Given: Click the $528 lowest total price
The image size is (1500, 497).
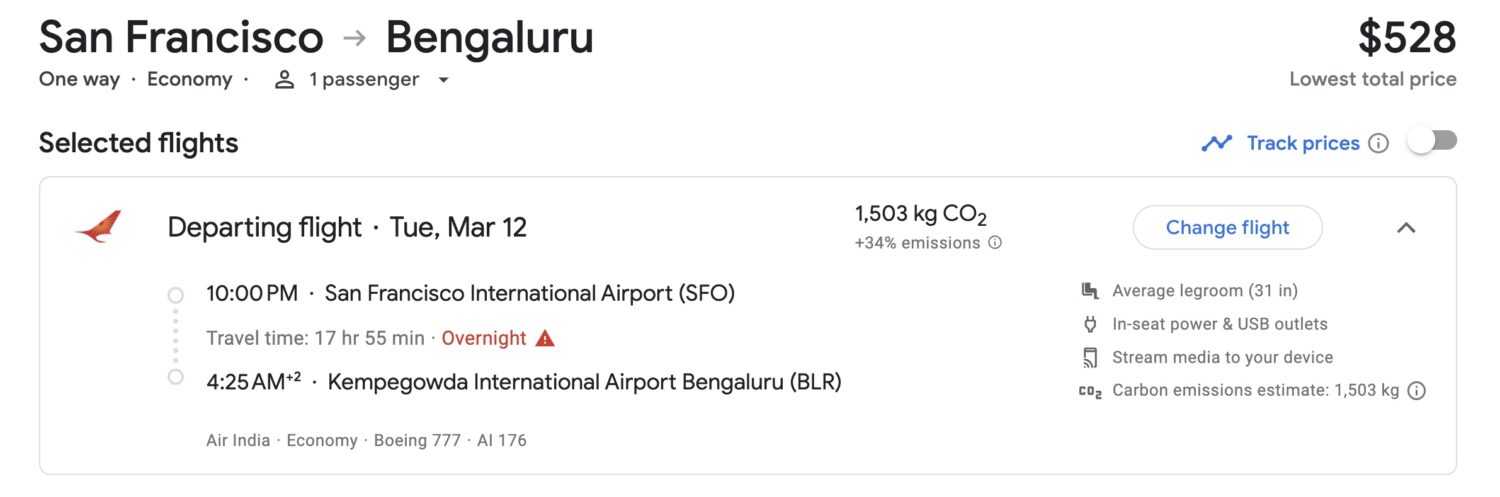Looking at the screenshot, I should [1406, 38].
